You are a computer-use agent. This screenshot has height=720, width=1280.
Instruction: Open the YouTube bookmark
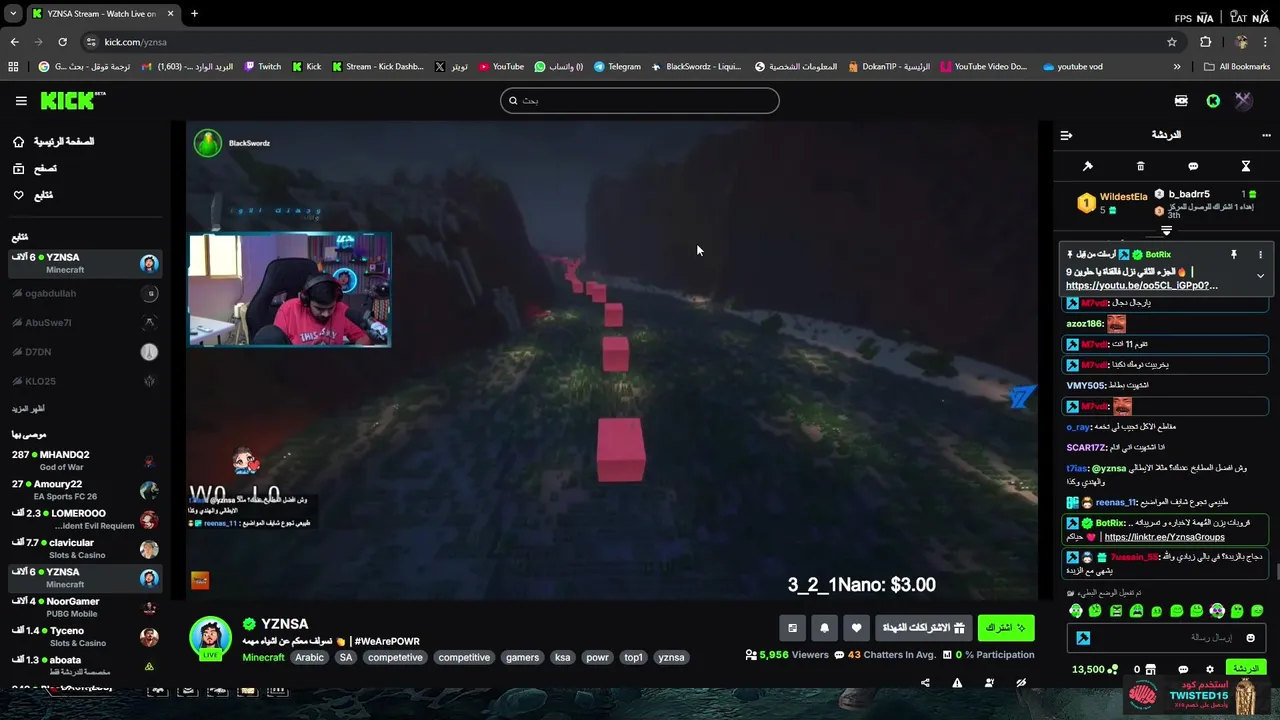[501, 67]
